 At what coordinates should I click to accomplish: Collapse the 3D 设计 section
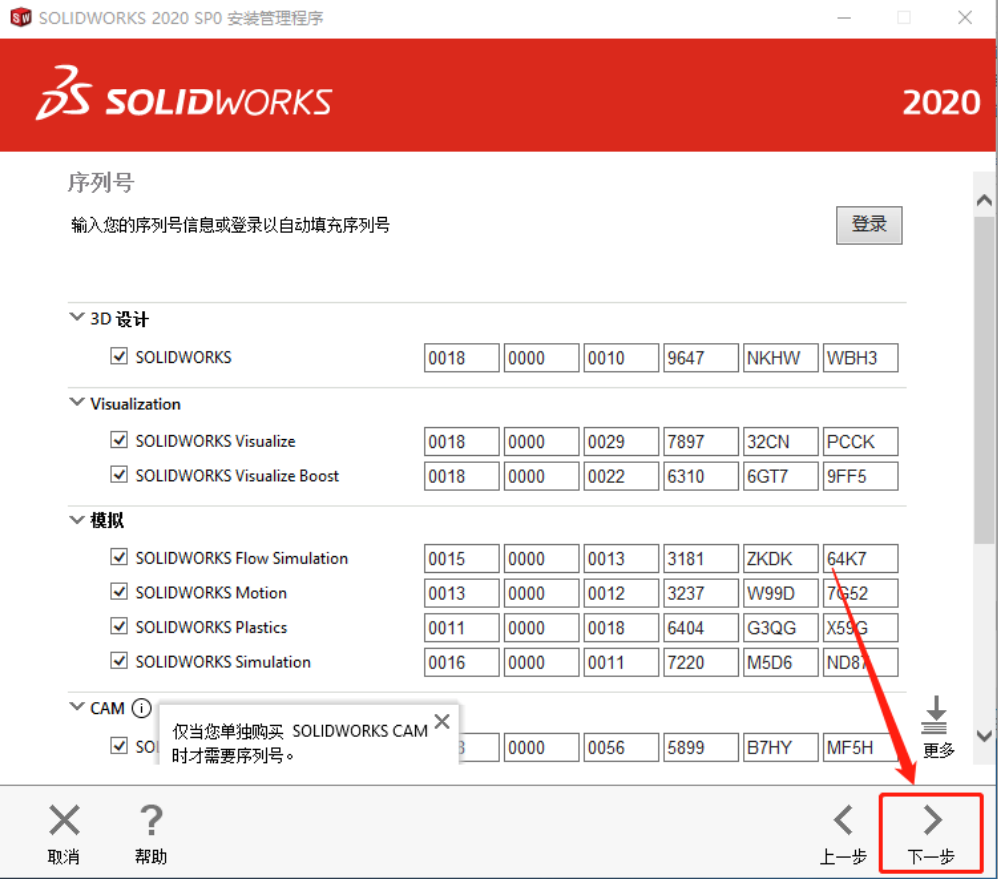[77, 319]
